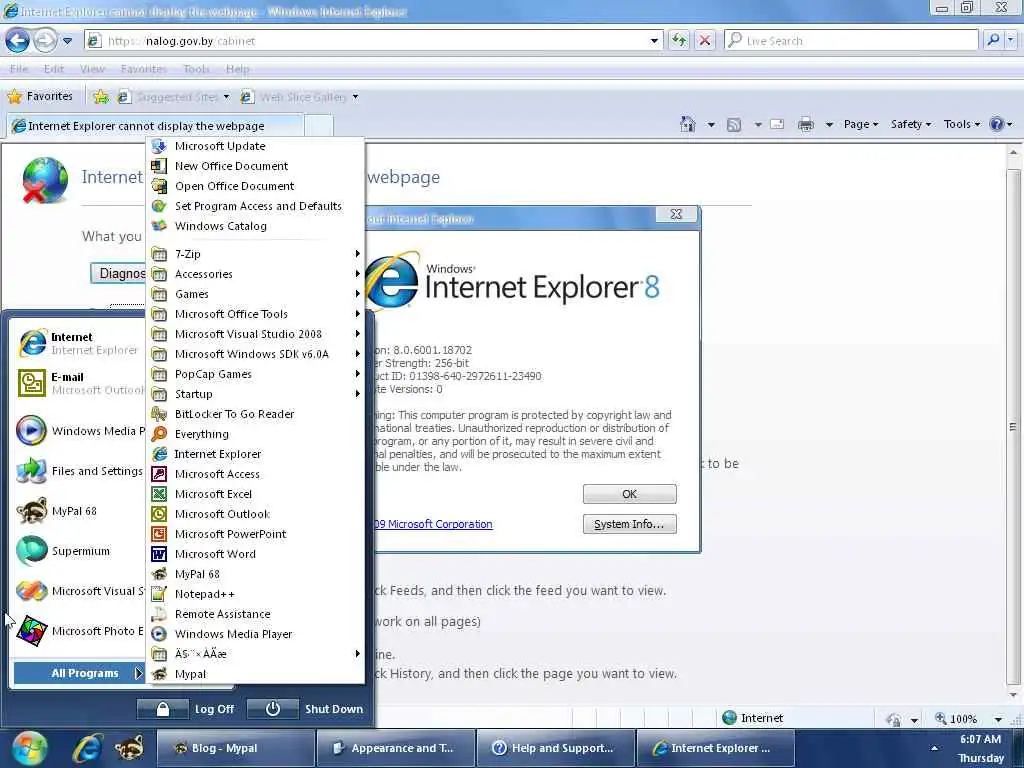Click the raccoon Mypal taskbar quick-launch icon
Screen dimensions: 1024x768
coord(129,748)
